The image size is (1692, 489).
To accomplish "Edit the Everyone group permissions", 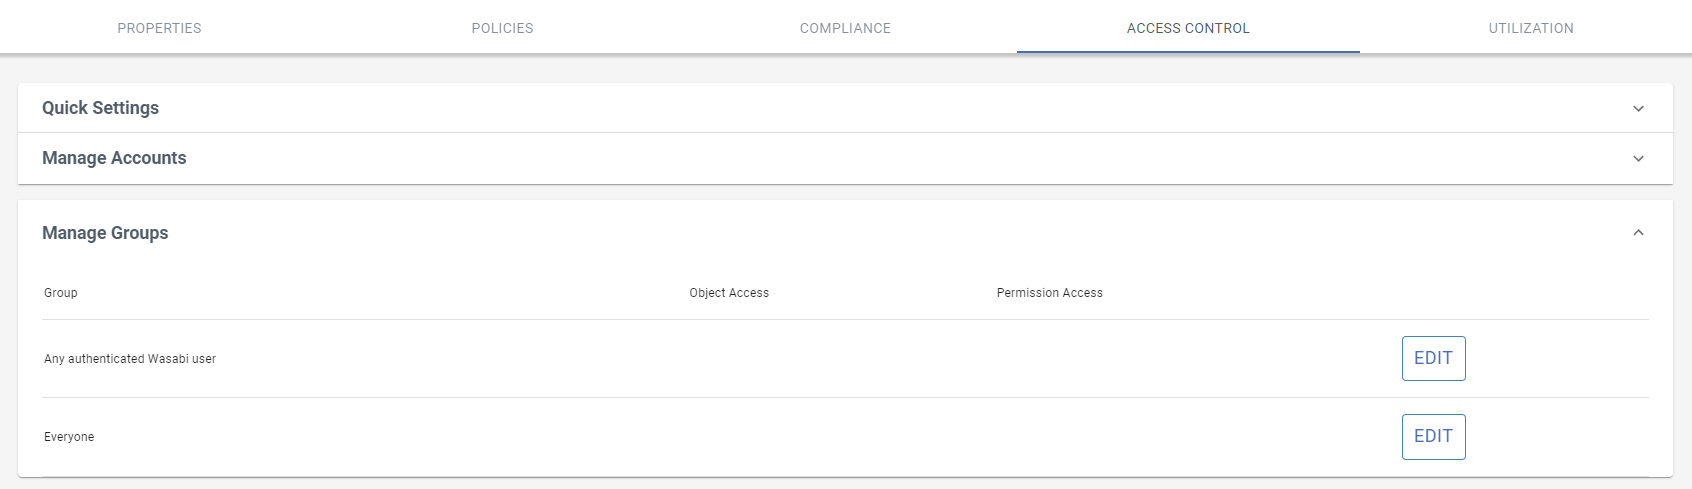I will tap(1433, 436).
